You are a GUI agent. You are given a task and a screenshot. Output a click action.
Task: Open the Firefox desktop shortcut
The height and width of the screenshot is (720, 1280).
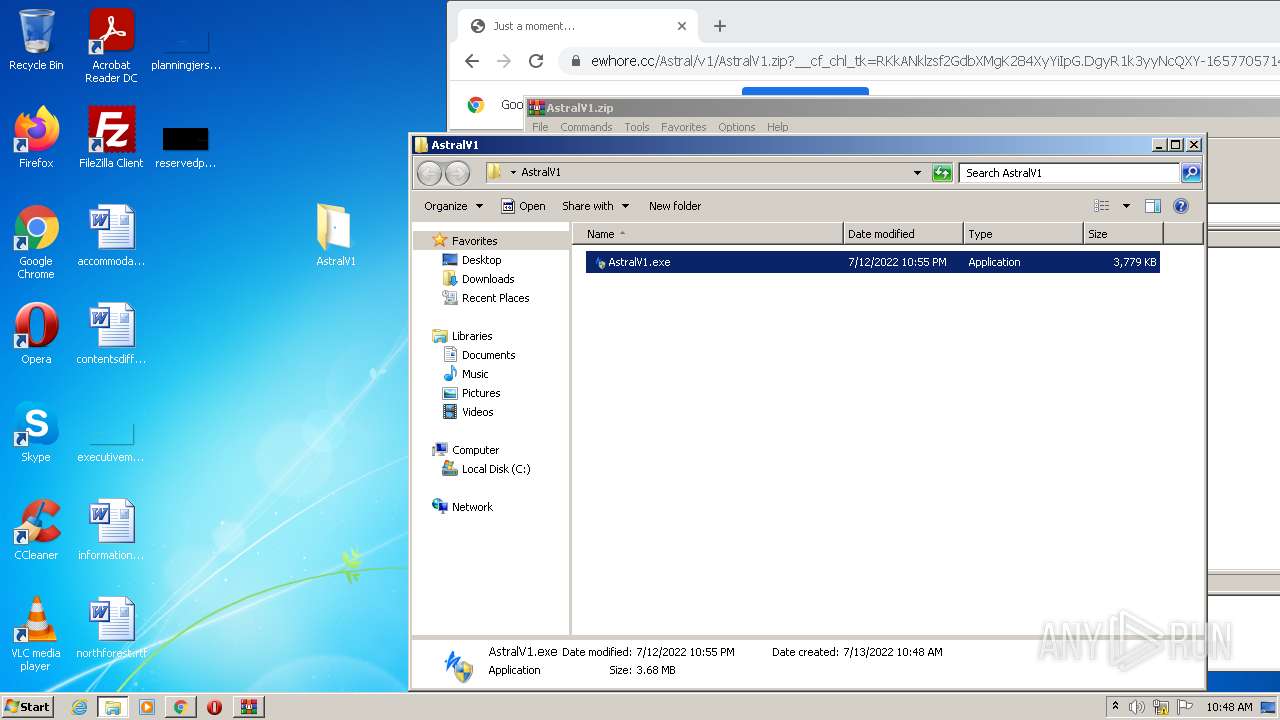coord(36,138)
